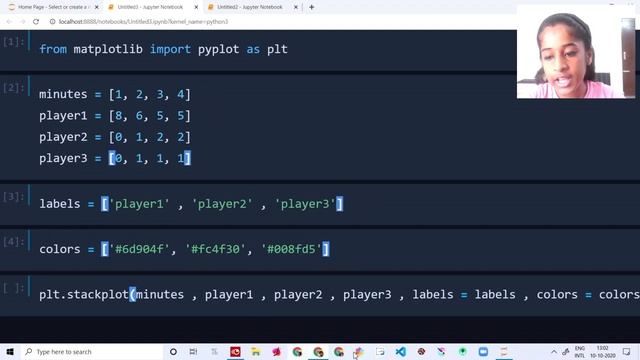Click the labels list line in cell 3
The width and height of the screenshot is (640, 360).
tap(191, 204)
